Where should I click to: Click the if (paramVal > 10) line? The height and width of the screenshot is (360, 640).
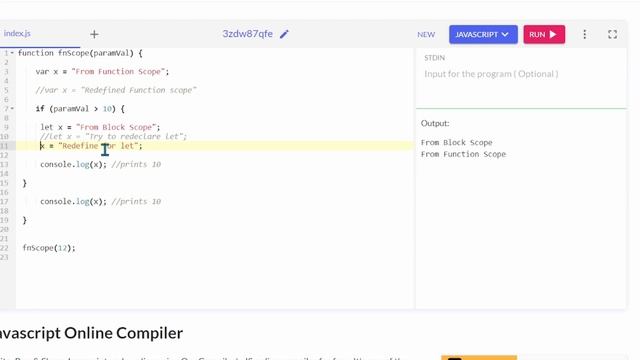[x=80, y=109]
